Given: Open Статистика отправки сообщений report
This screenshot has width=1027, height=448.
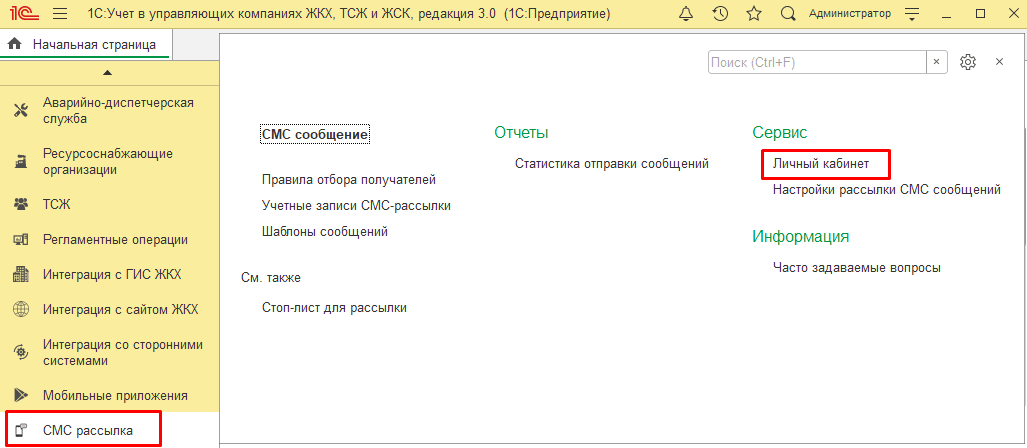Looking at the screenshot, I should point(611,163).
